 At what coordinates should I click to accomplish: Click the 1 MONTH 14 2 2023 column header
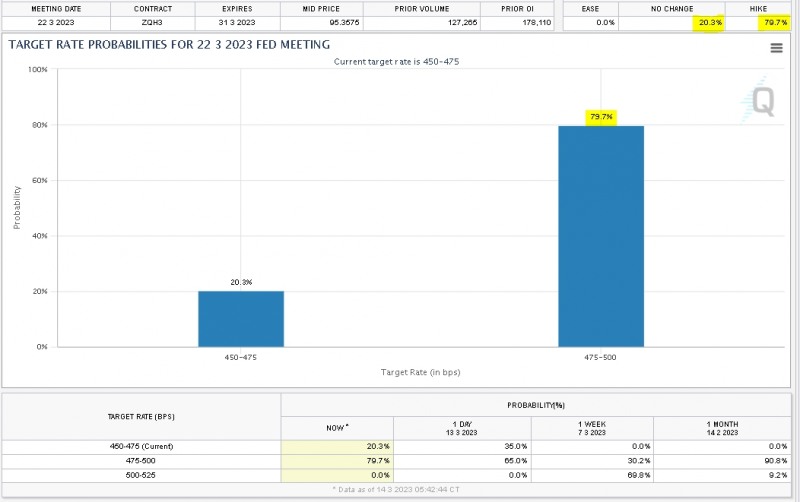(x=722, y=429)
